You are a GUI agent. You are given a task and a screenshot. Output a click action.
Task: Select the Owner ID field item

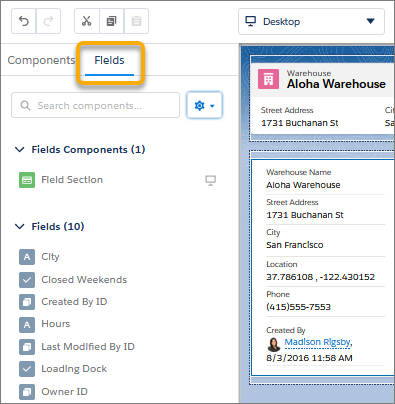53,392
